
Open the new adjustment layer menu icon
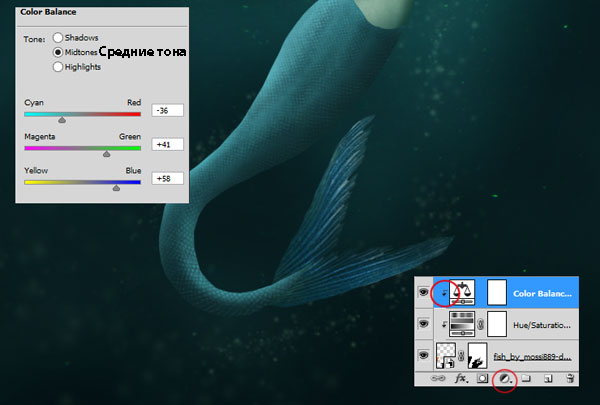click(x=505, y=379)
